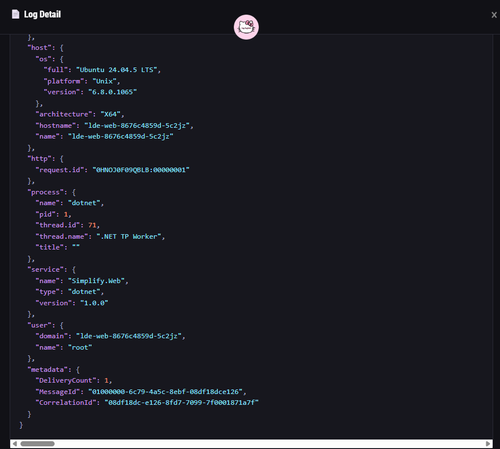Click the Hello Kitty avatar icon
500x449 pixels.
tap(246, 27)
